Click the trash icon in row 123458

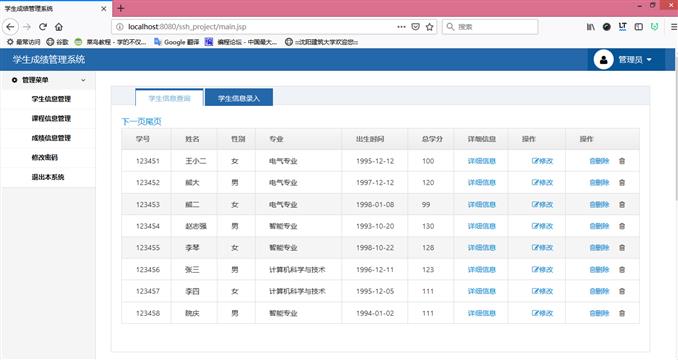pos(622,313)
